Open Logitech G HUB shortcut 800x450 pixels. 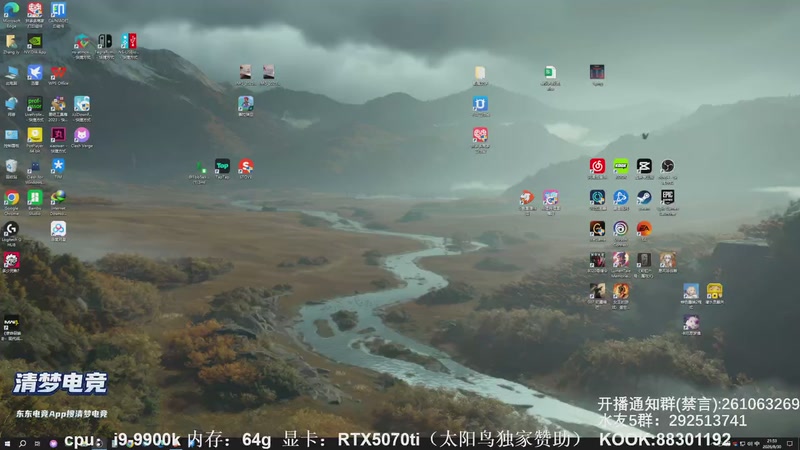(x=11, y=229)
